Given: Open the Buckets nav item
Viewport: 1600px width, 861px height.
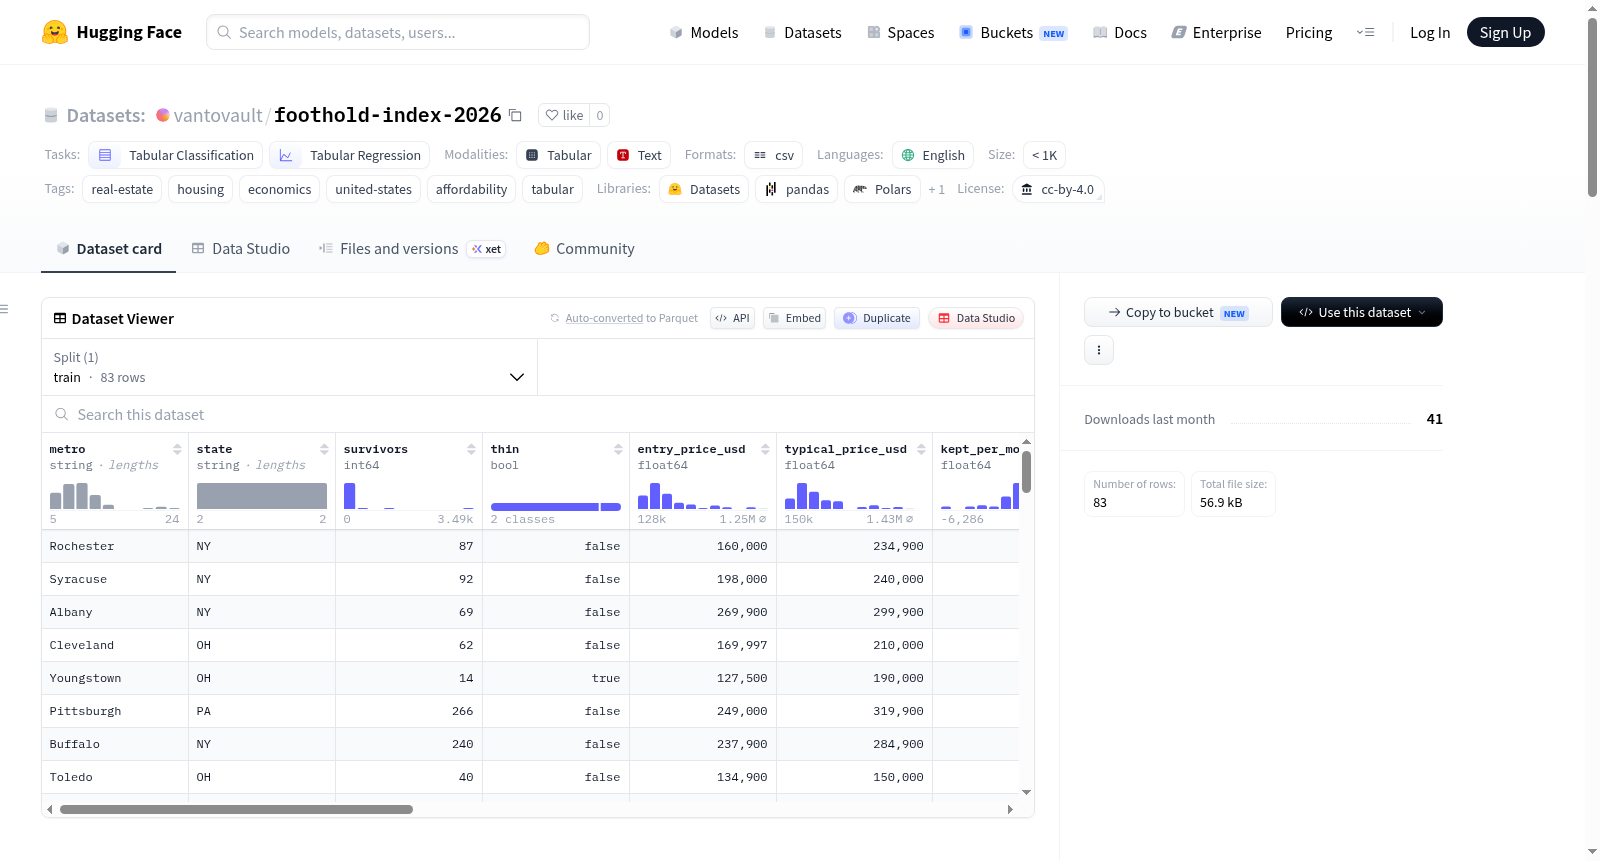Looking at the screenshot, I should point(1013,32).
